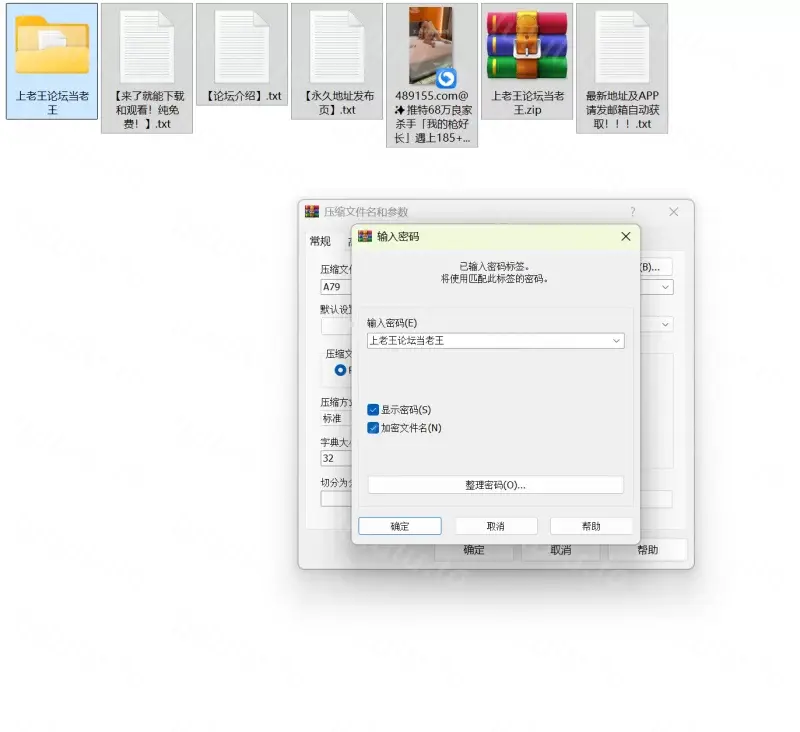The image size is (800, 732).
Task: Select the 【论坛介绍】.txt file icon
Action: [x=241, y=46]
